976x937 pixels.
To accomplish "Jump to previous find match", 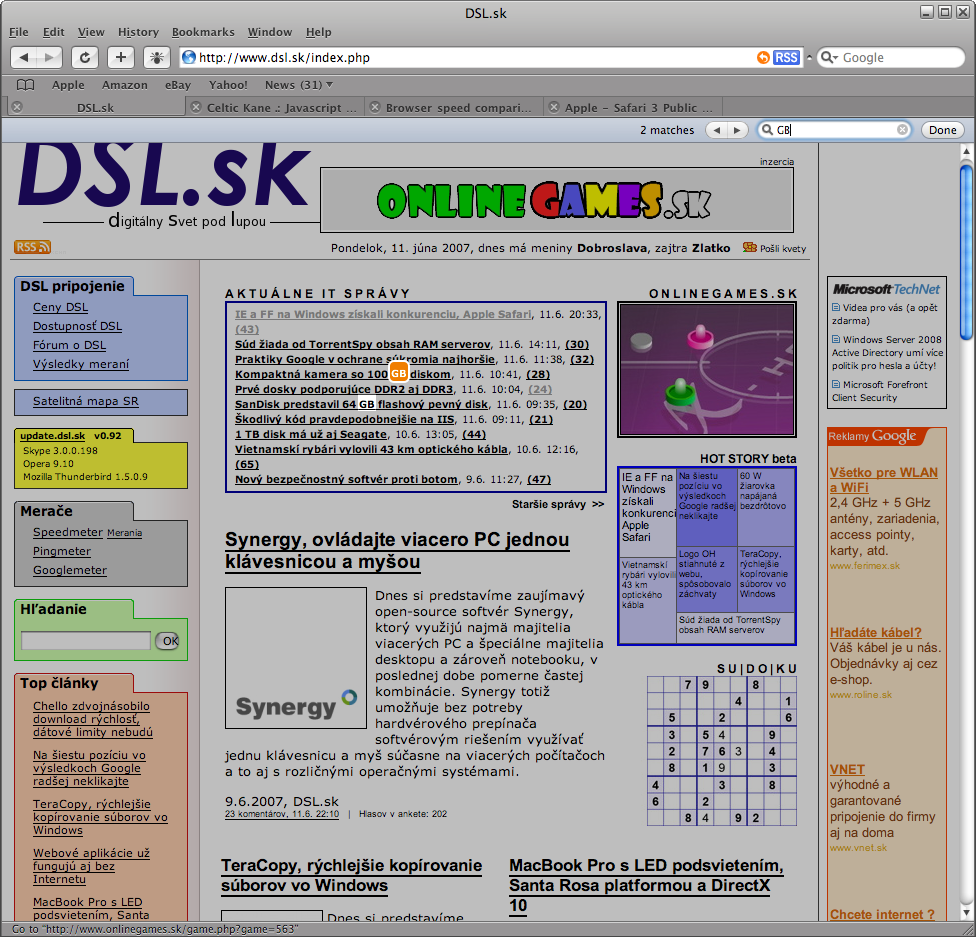I will [716, 130].
